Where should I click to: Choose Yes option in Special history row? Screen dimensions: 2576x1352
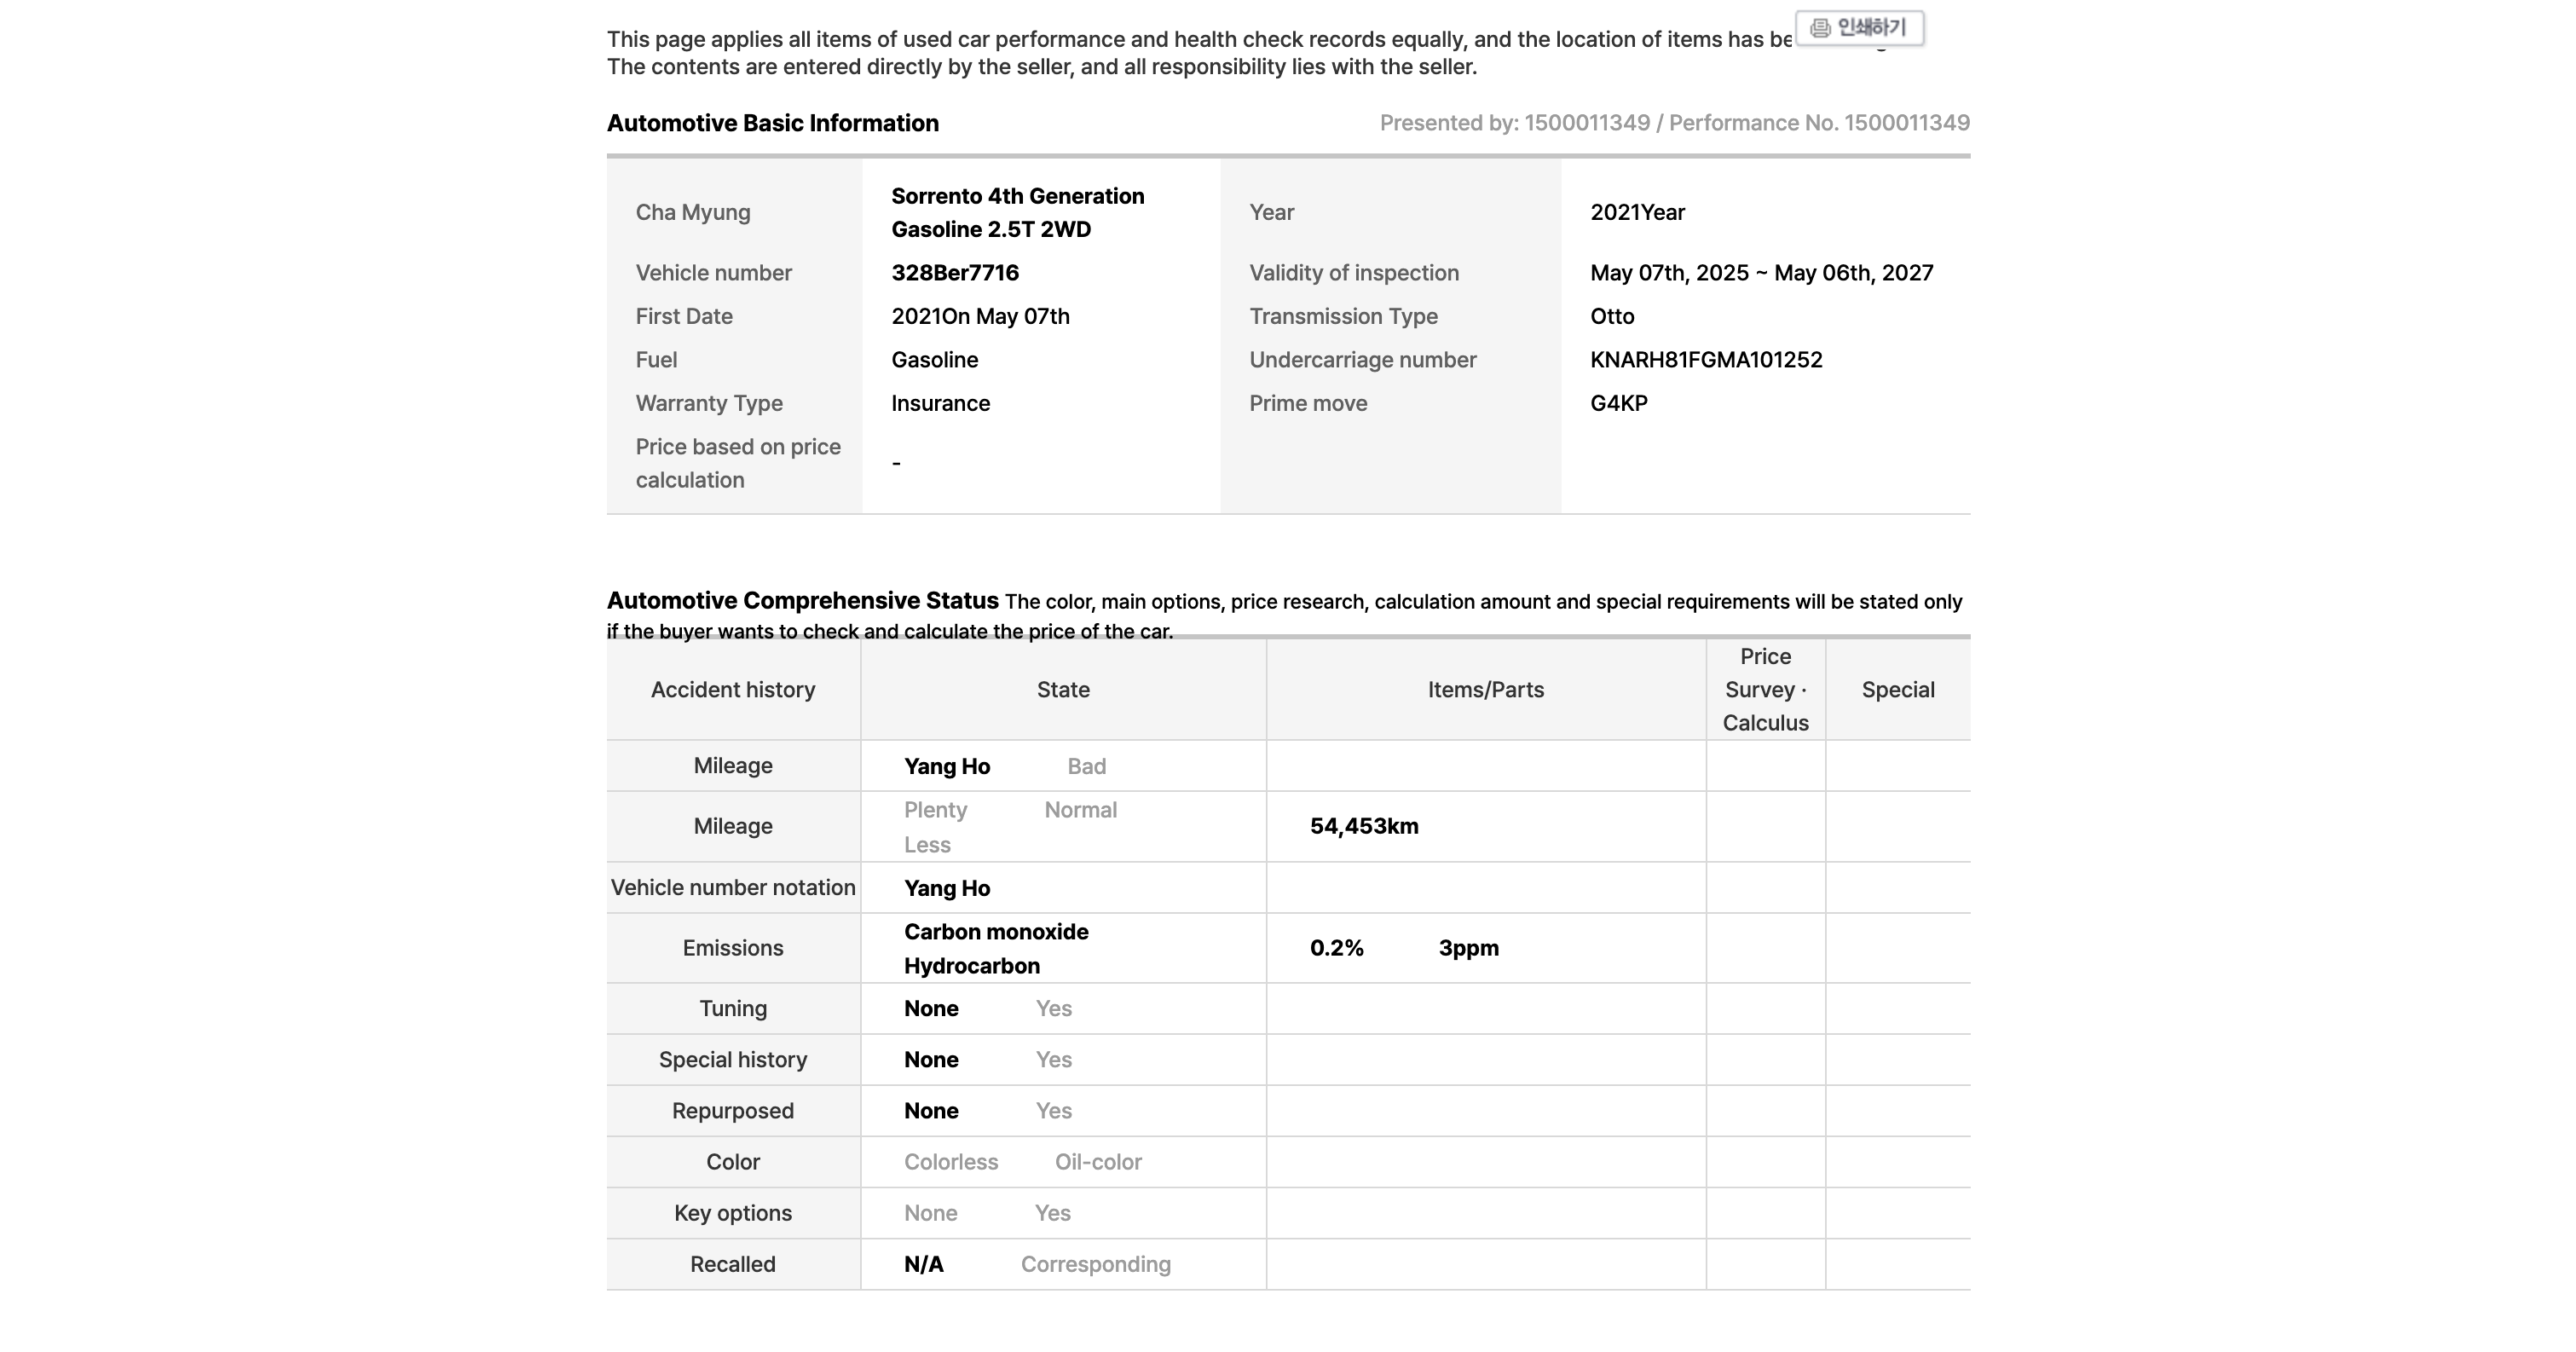(x=1053, y=1059)
